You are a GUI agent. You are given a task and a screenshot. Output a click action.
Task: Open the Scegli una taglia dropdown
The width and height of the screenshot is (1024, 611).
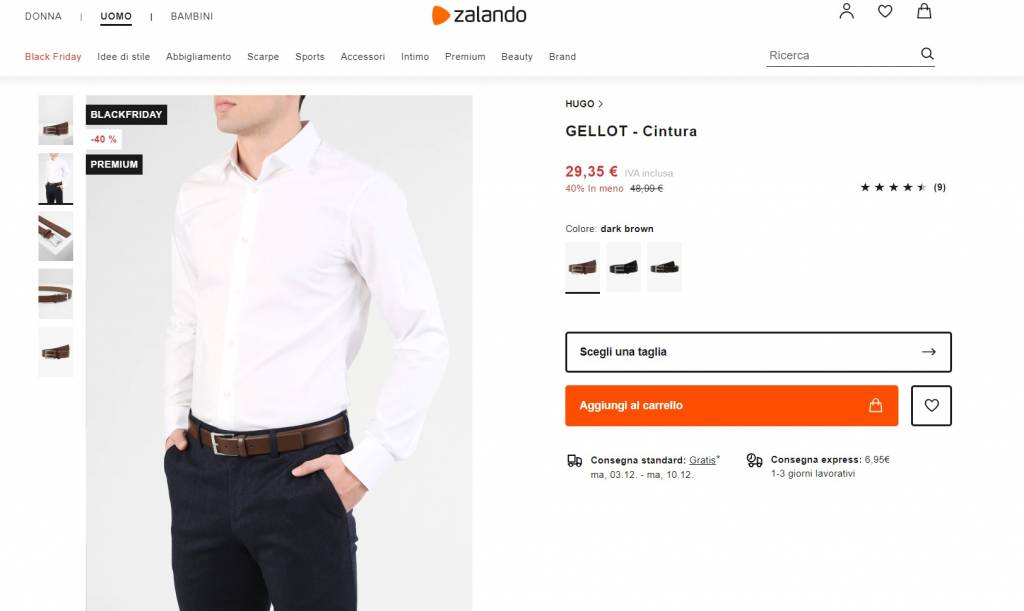[x=757, y=352]
